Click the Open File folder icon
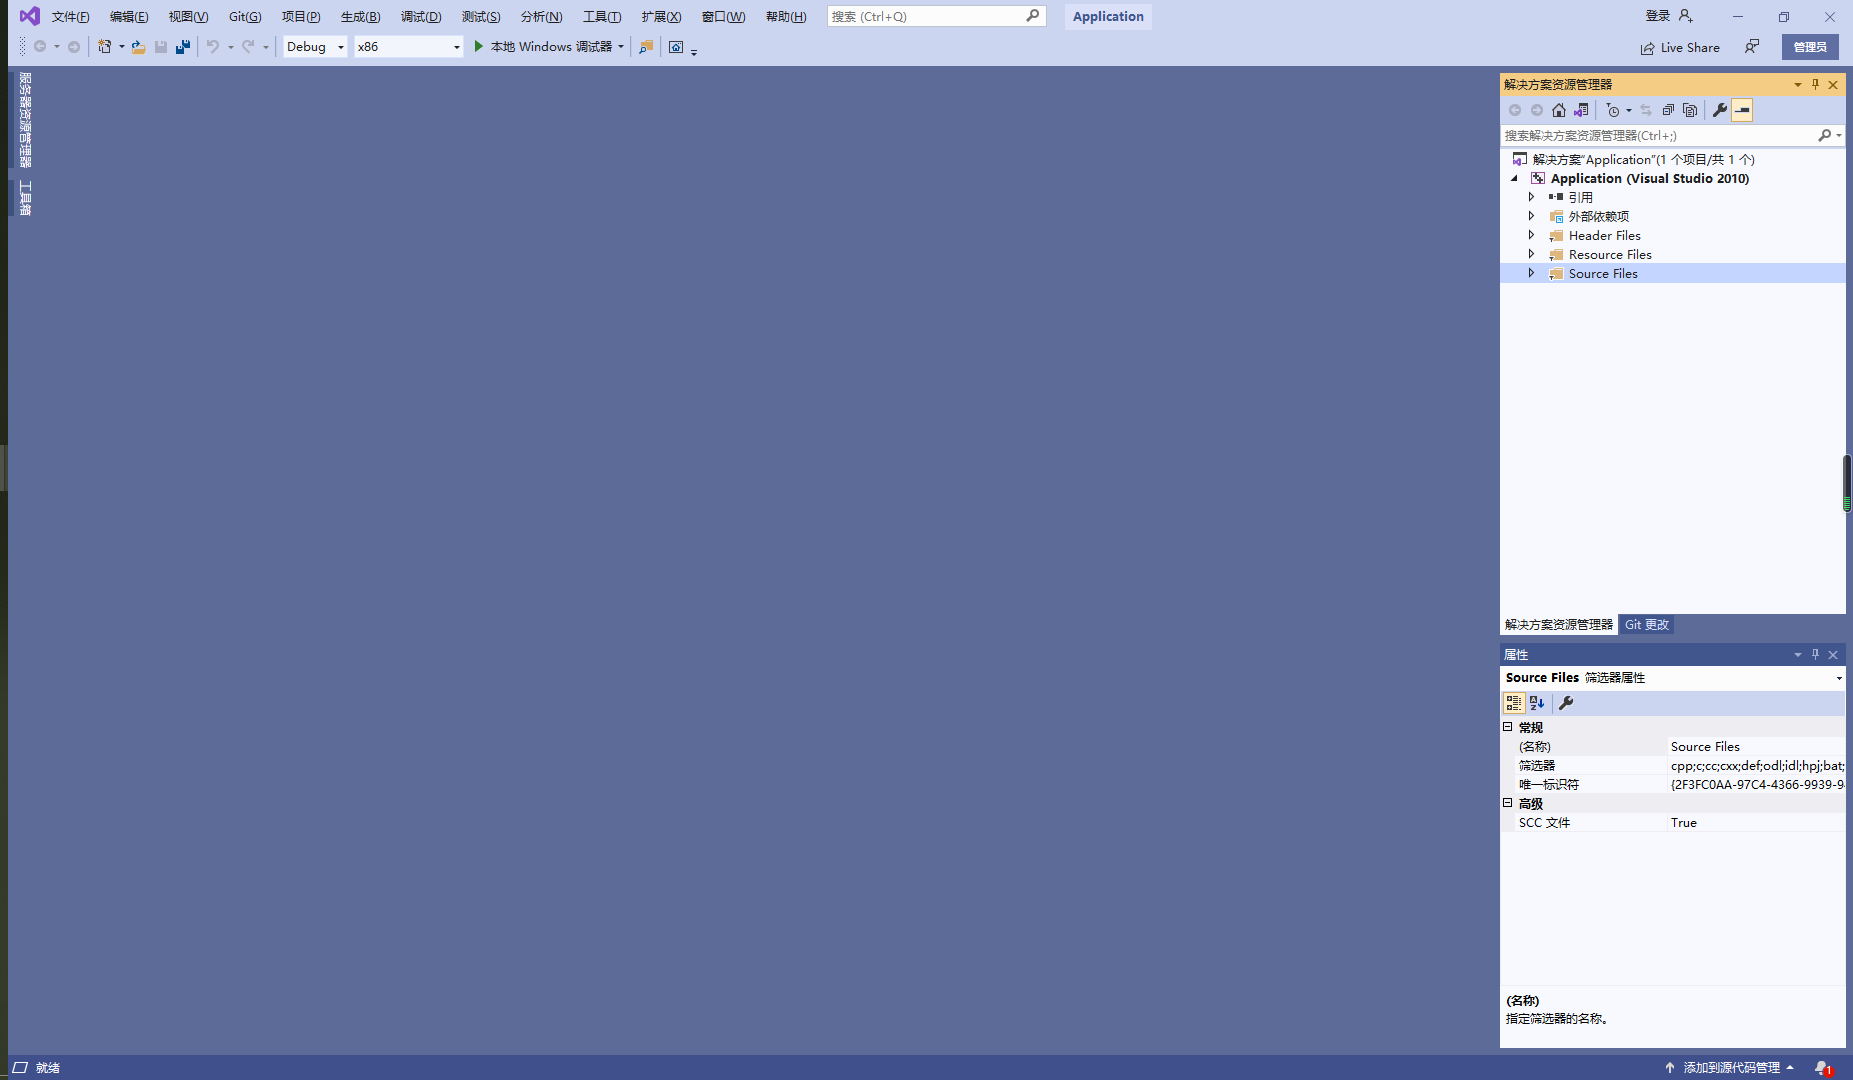The width and height of the screenshot is (1853, 1080). coord(138,47)
